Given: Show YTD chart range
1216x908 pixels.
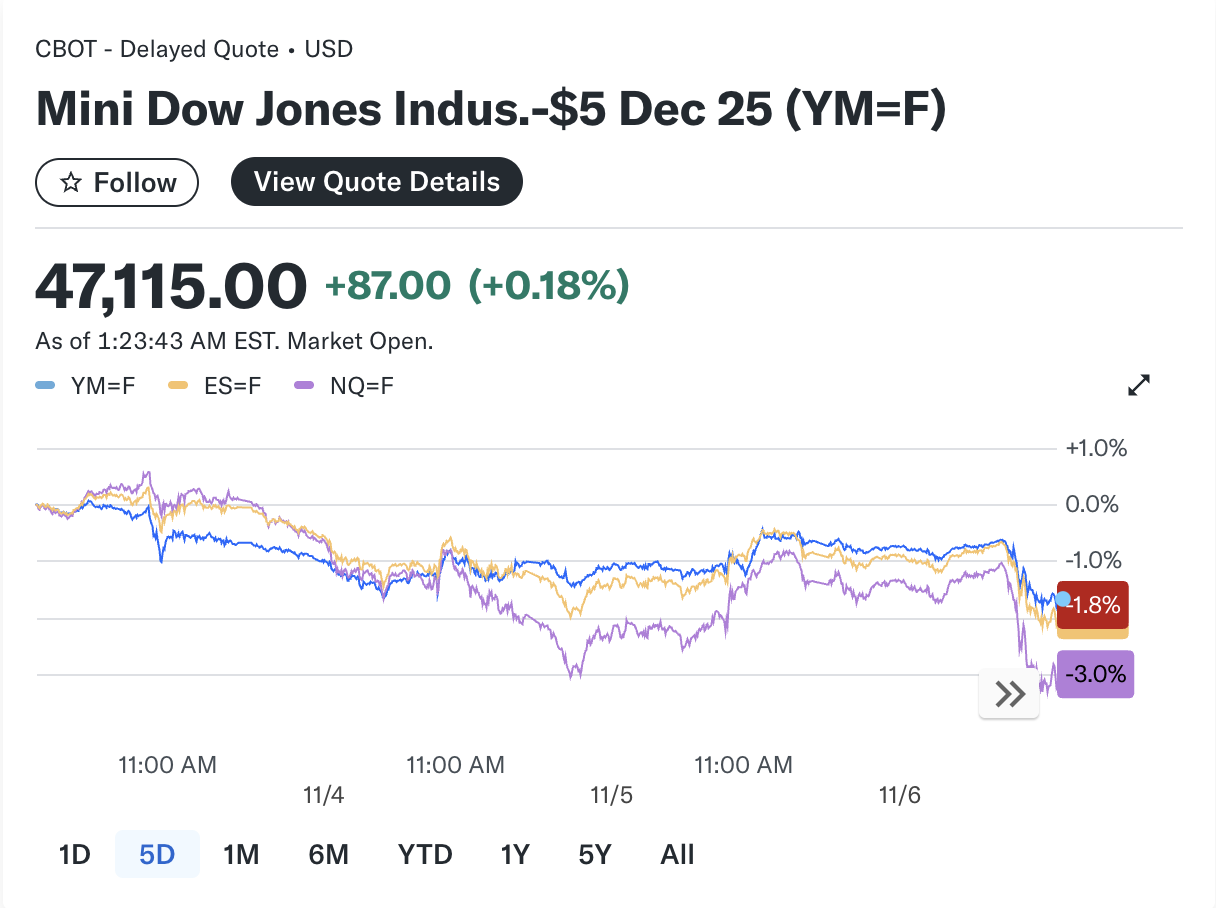Looking at the screenshot, I should point(425,855).
